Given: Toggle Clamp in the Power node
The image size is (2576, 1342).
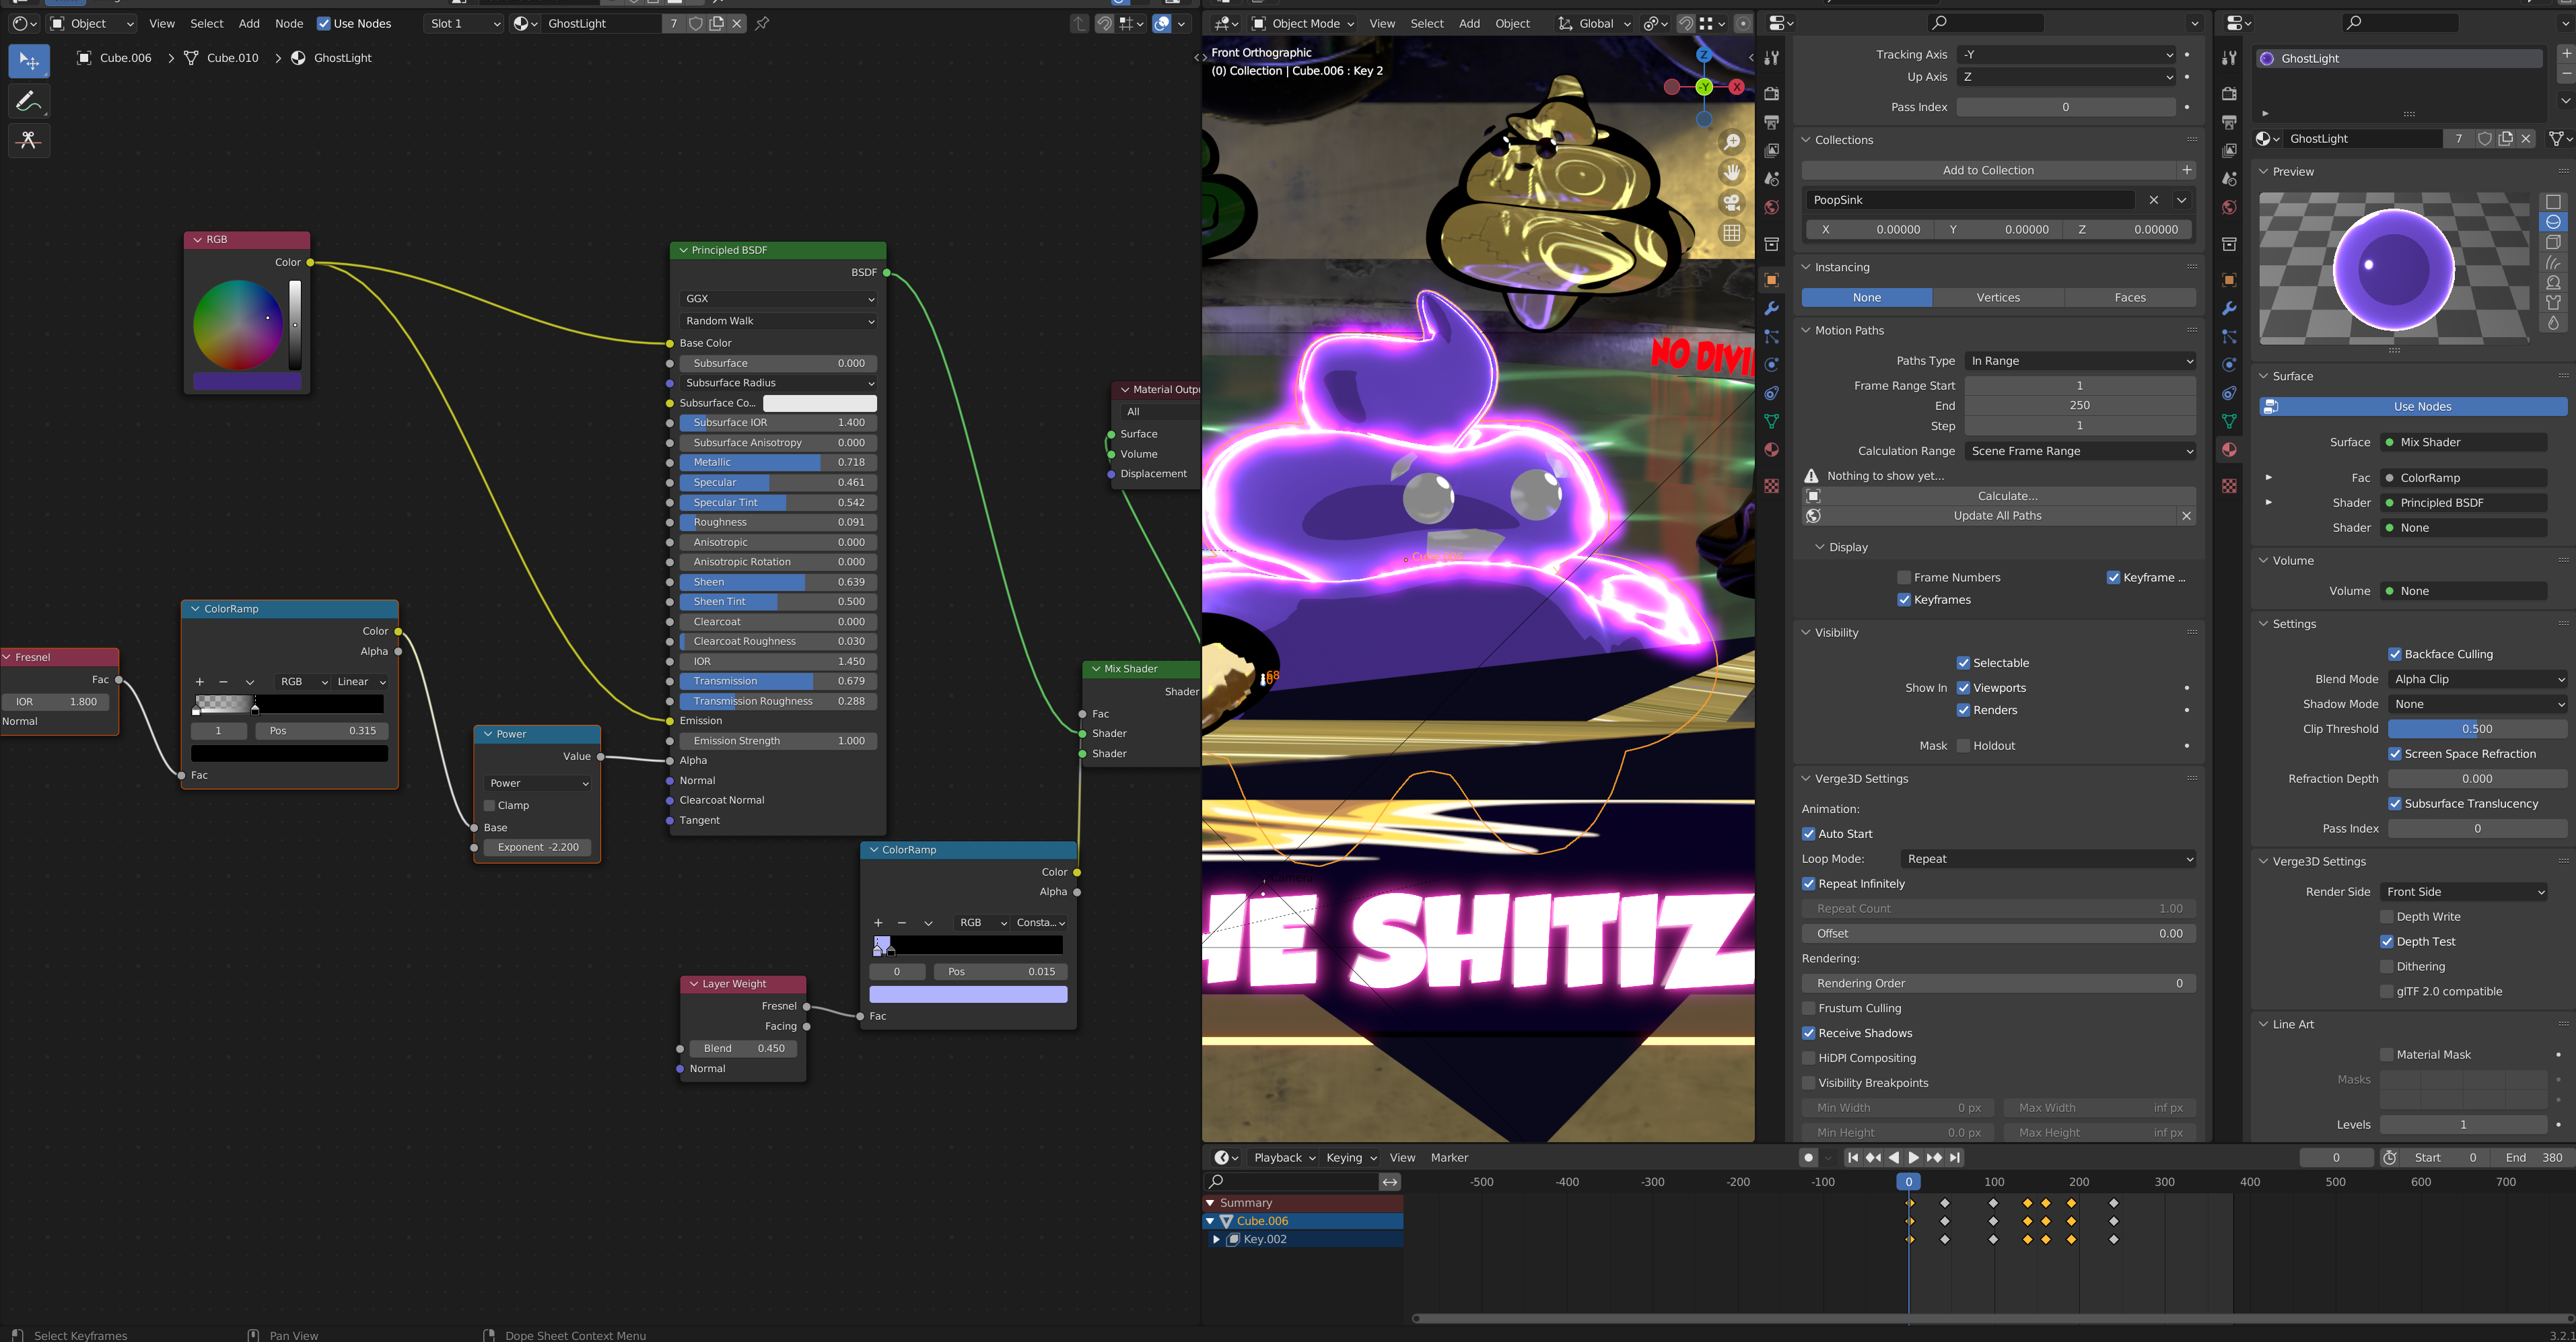Looking at the screenshot, I should pos(489,805).
